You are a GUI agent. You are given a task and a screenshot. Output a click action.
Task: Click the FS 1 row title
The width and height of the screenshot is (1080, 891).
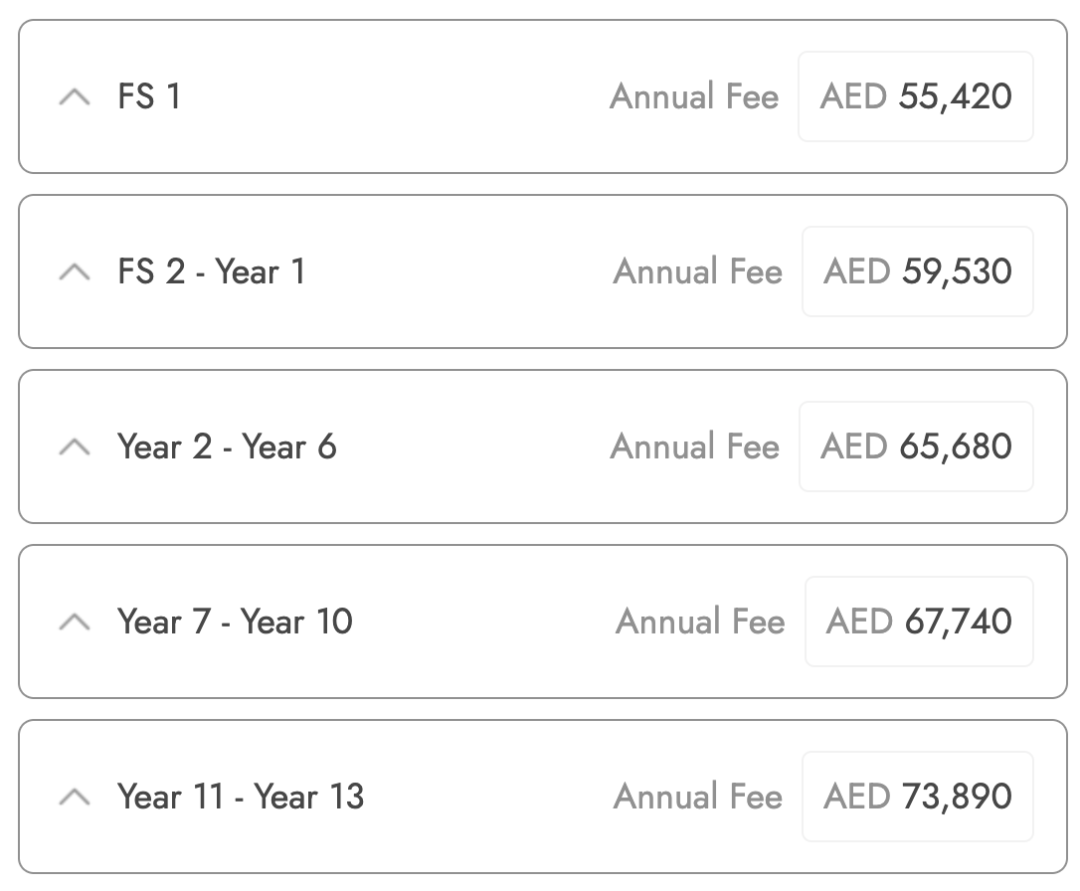(x=149, y=97)
